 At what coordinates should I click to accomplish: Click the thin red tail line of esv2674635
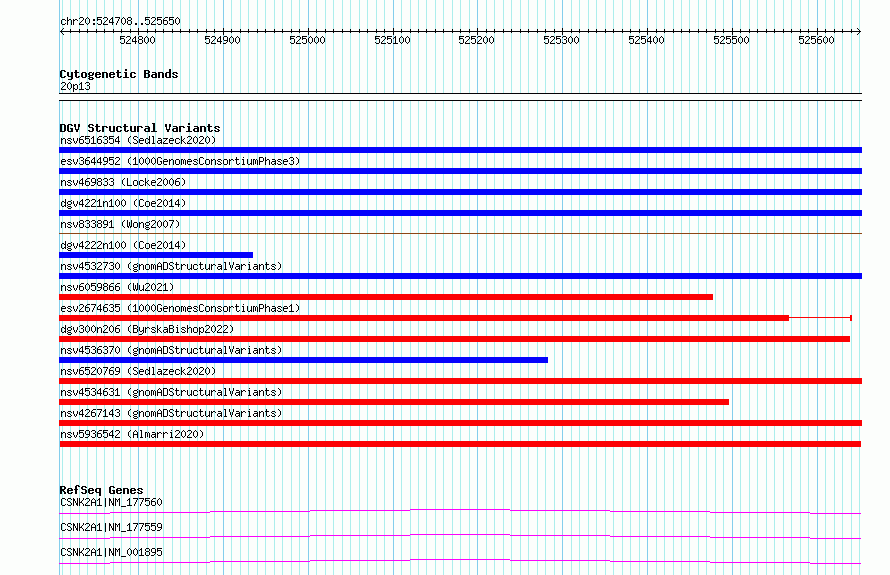tap(820, 318)
